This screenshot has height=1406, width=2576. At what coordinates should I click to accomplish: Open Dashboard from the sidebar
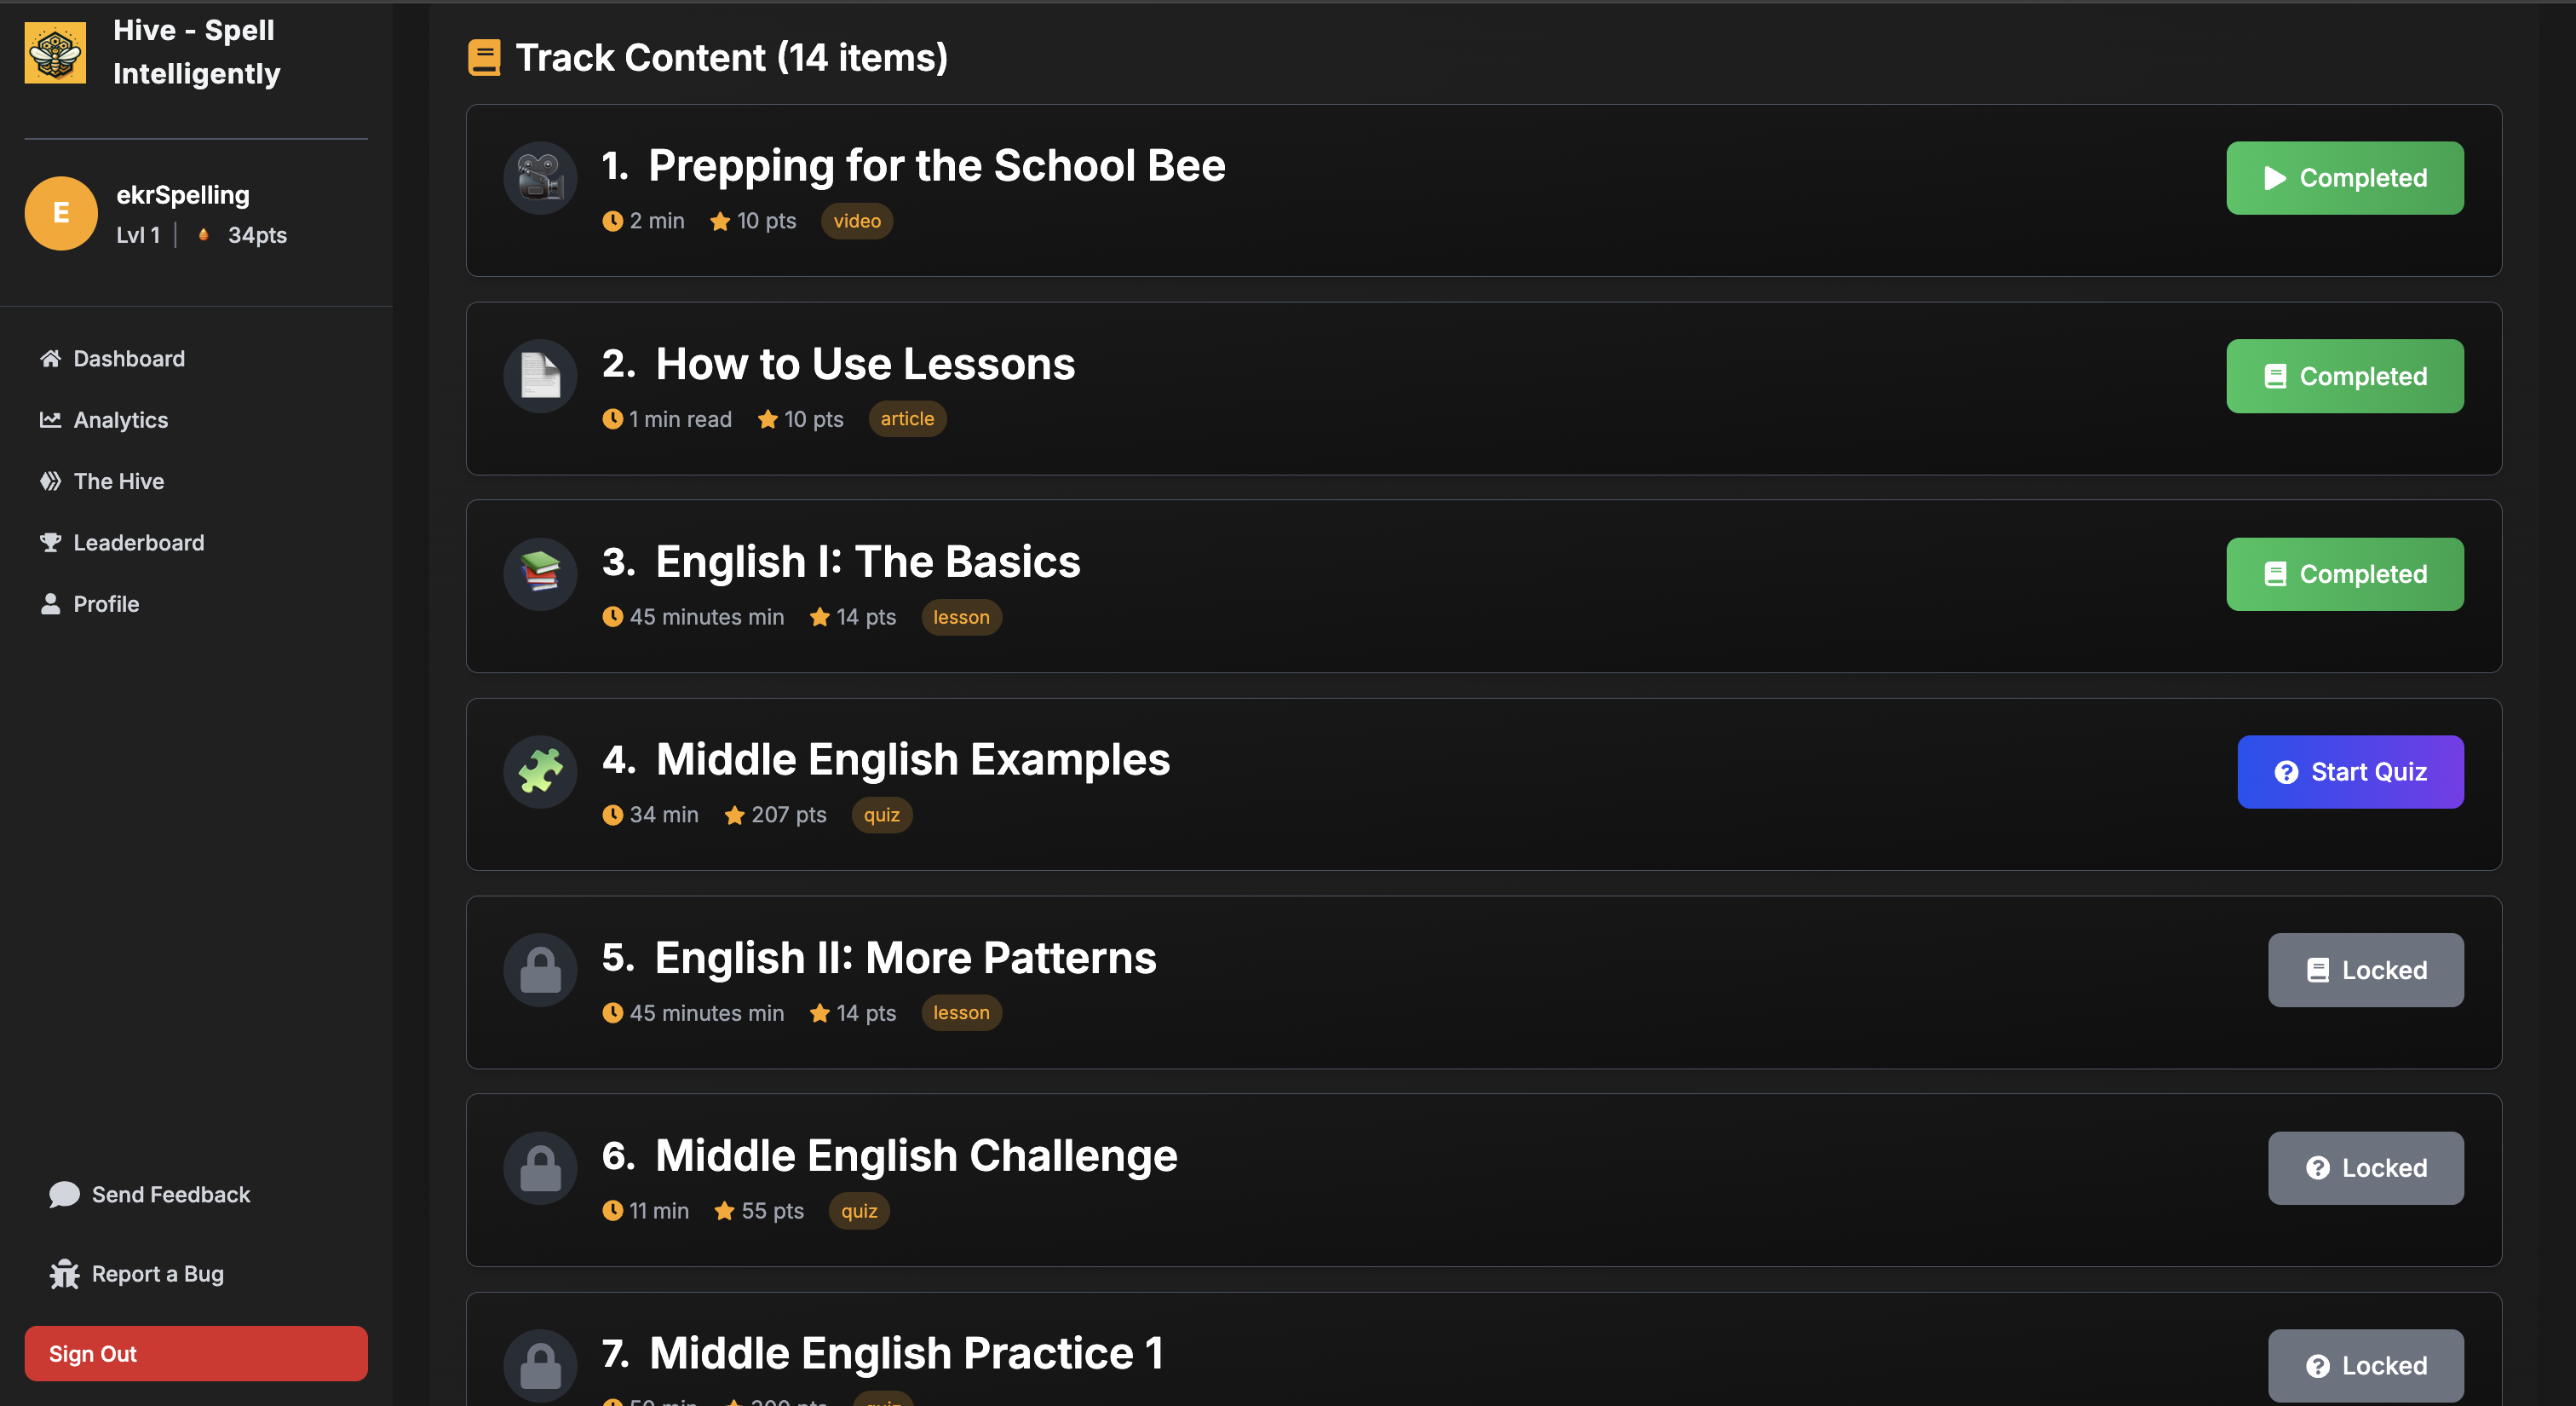(128, 358)
